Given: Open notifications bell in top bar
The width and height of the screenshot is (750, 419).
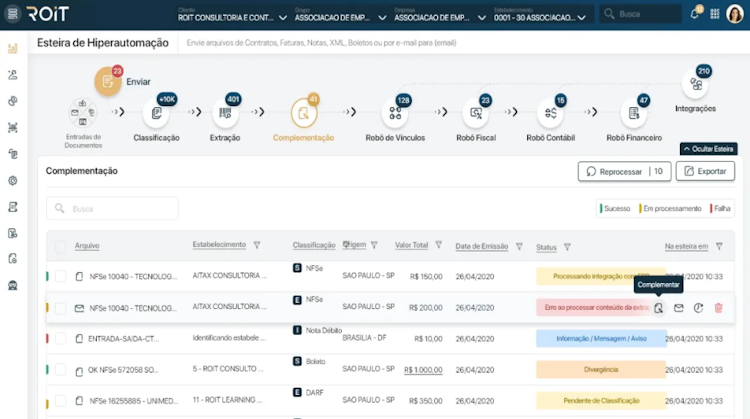Looking at the screenshot, I should tap(695, 14).
